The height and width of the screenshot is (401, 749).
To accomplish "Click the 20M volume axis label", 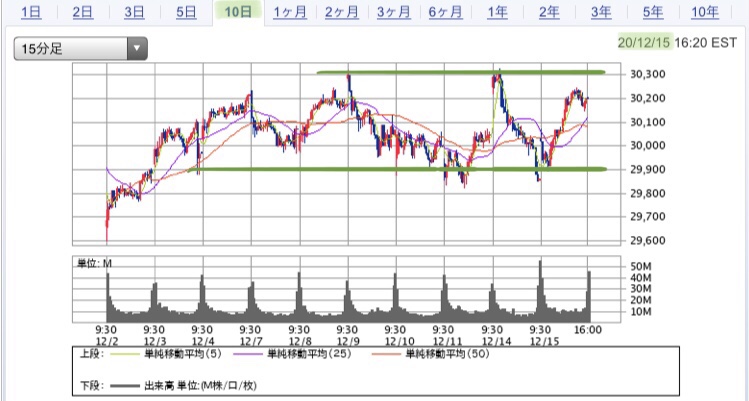I will (x=641, y=300).
